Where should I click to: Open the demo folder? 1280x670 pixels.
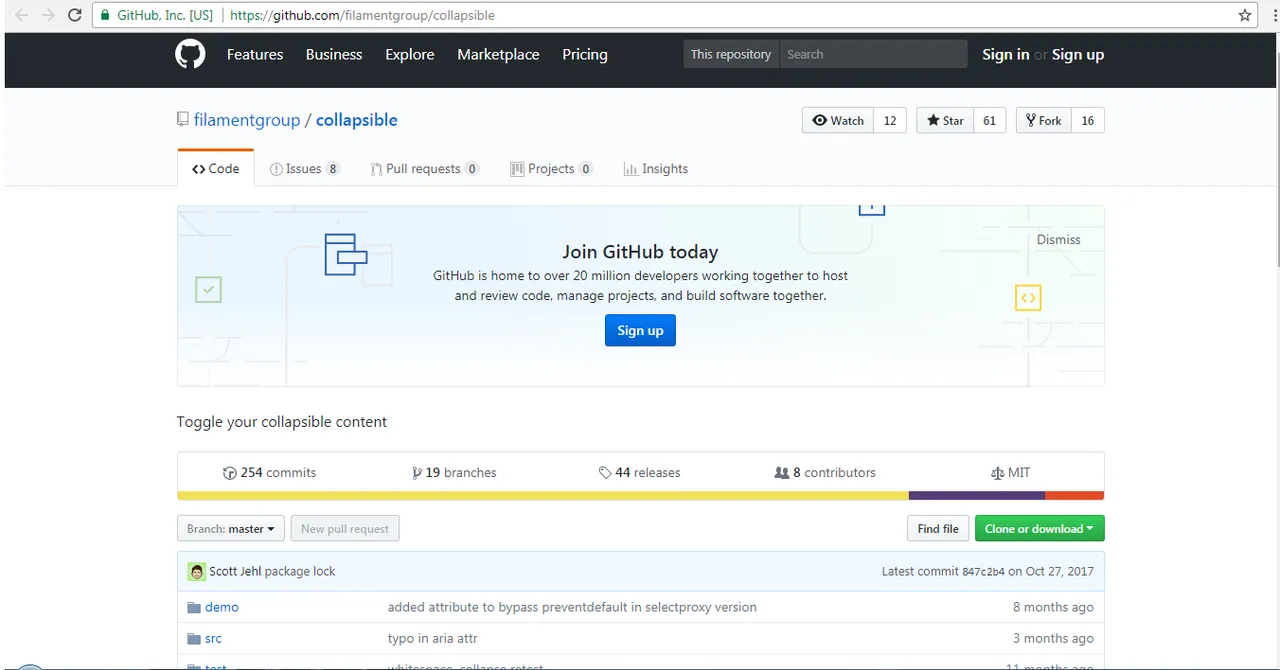coord(222,607)
